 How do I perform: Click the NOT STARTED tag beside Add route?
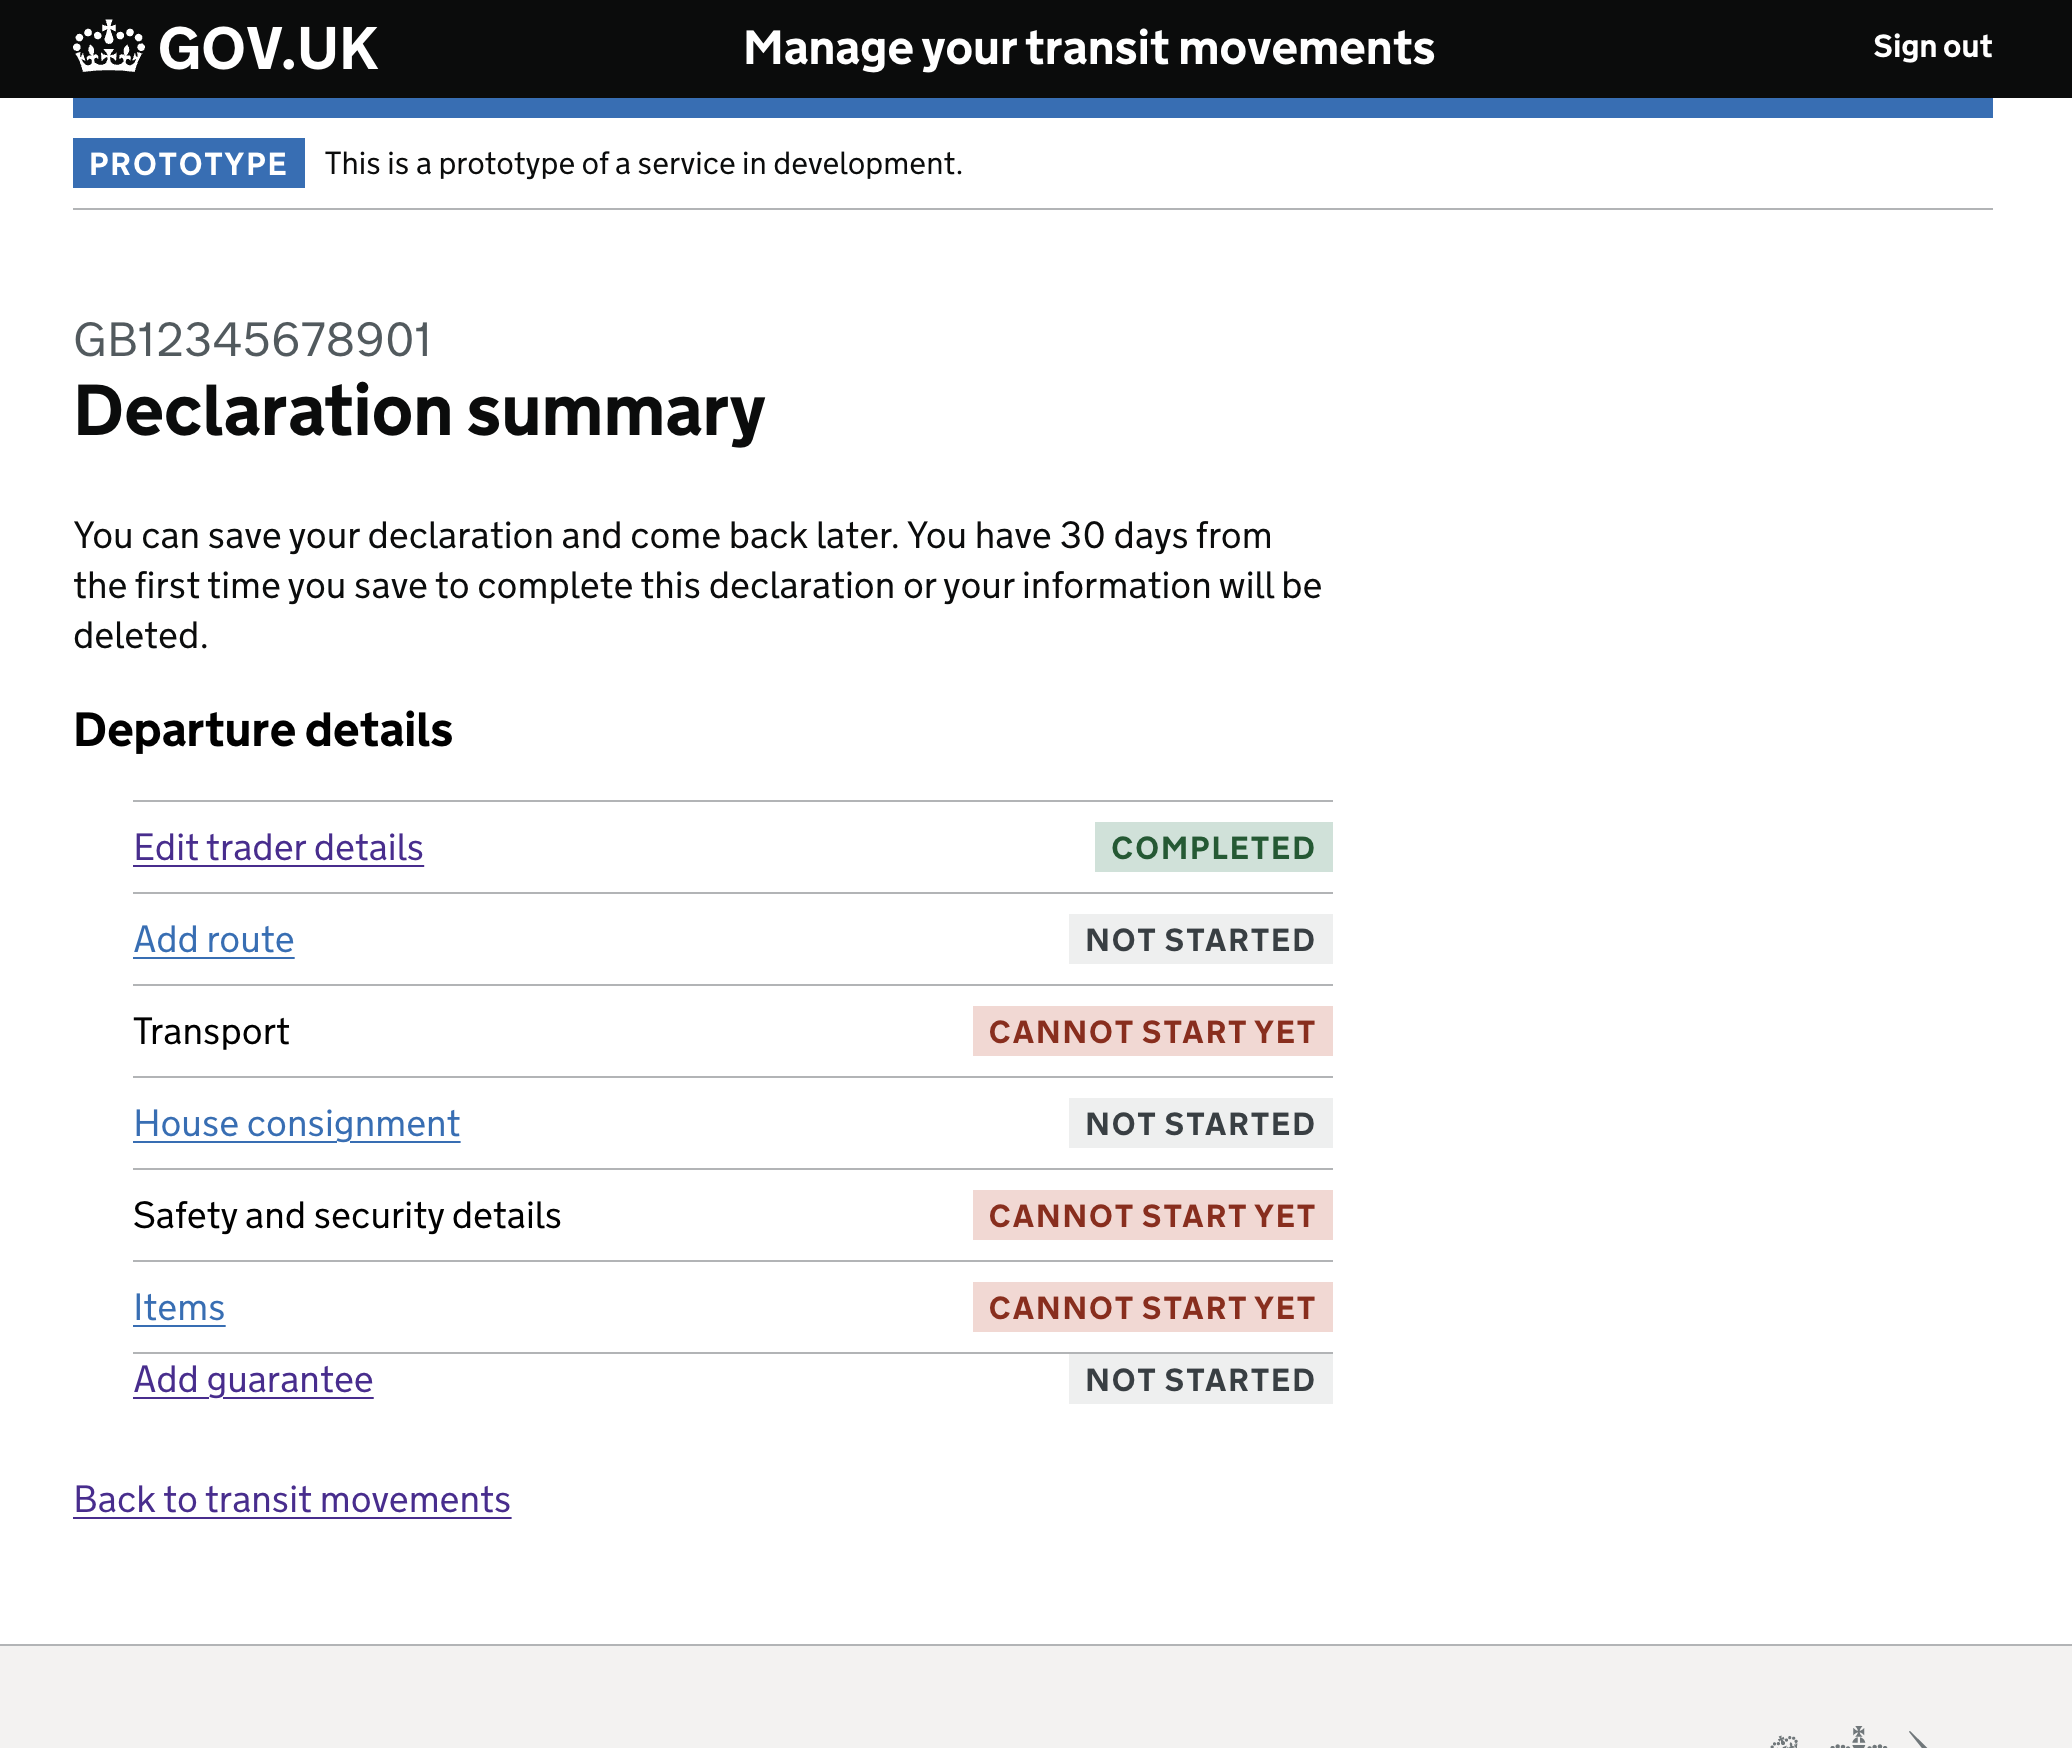(1200, 939)
